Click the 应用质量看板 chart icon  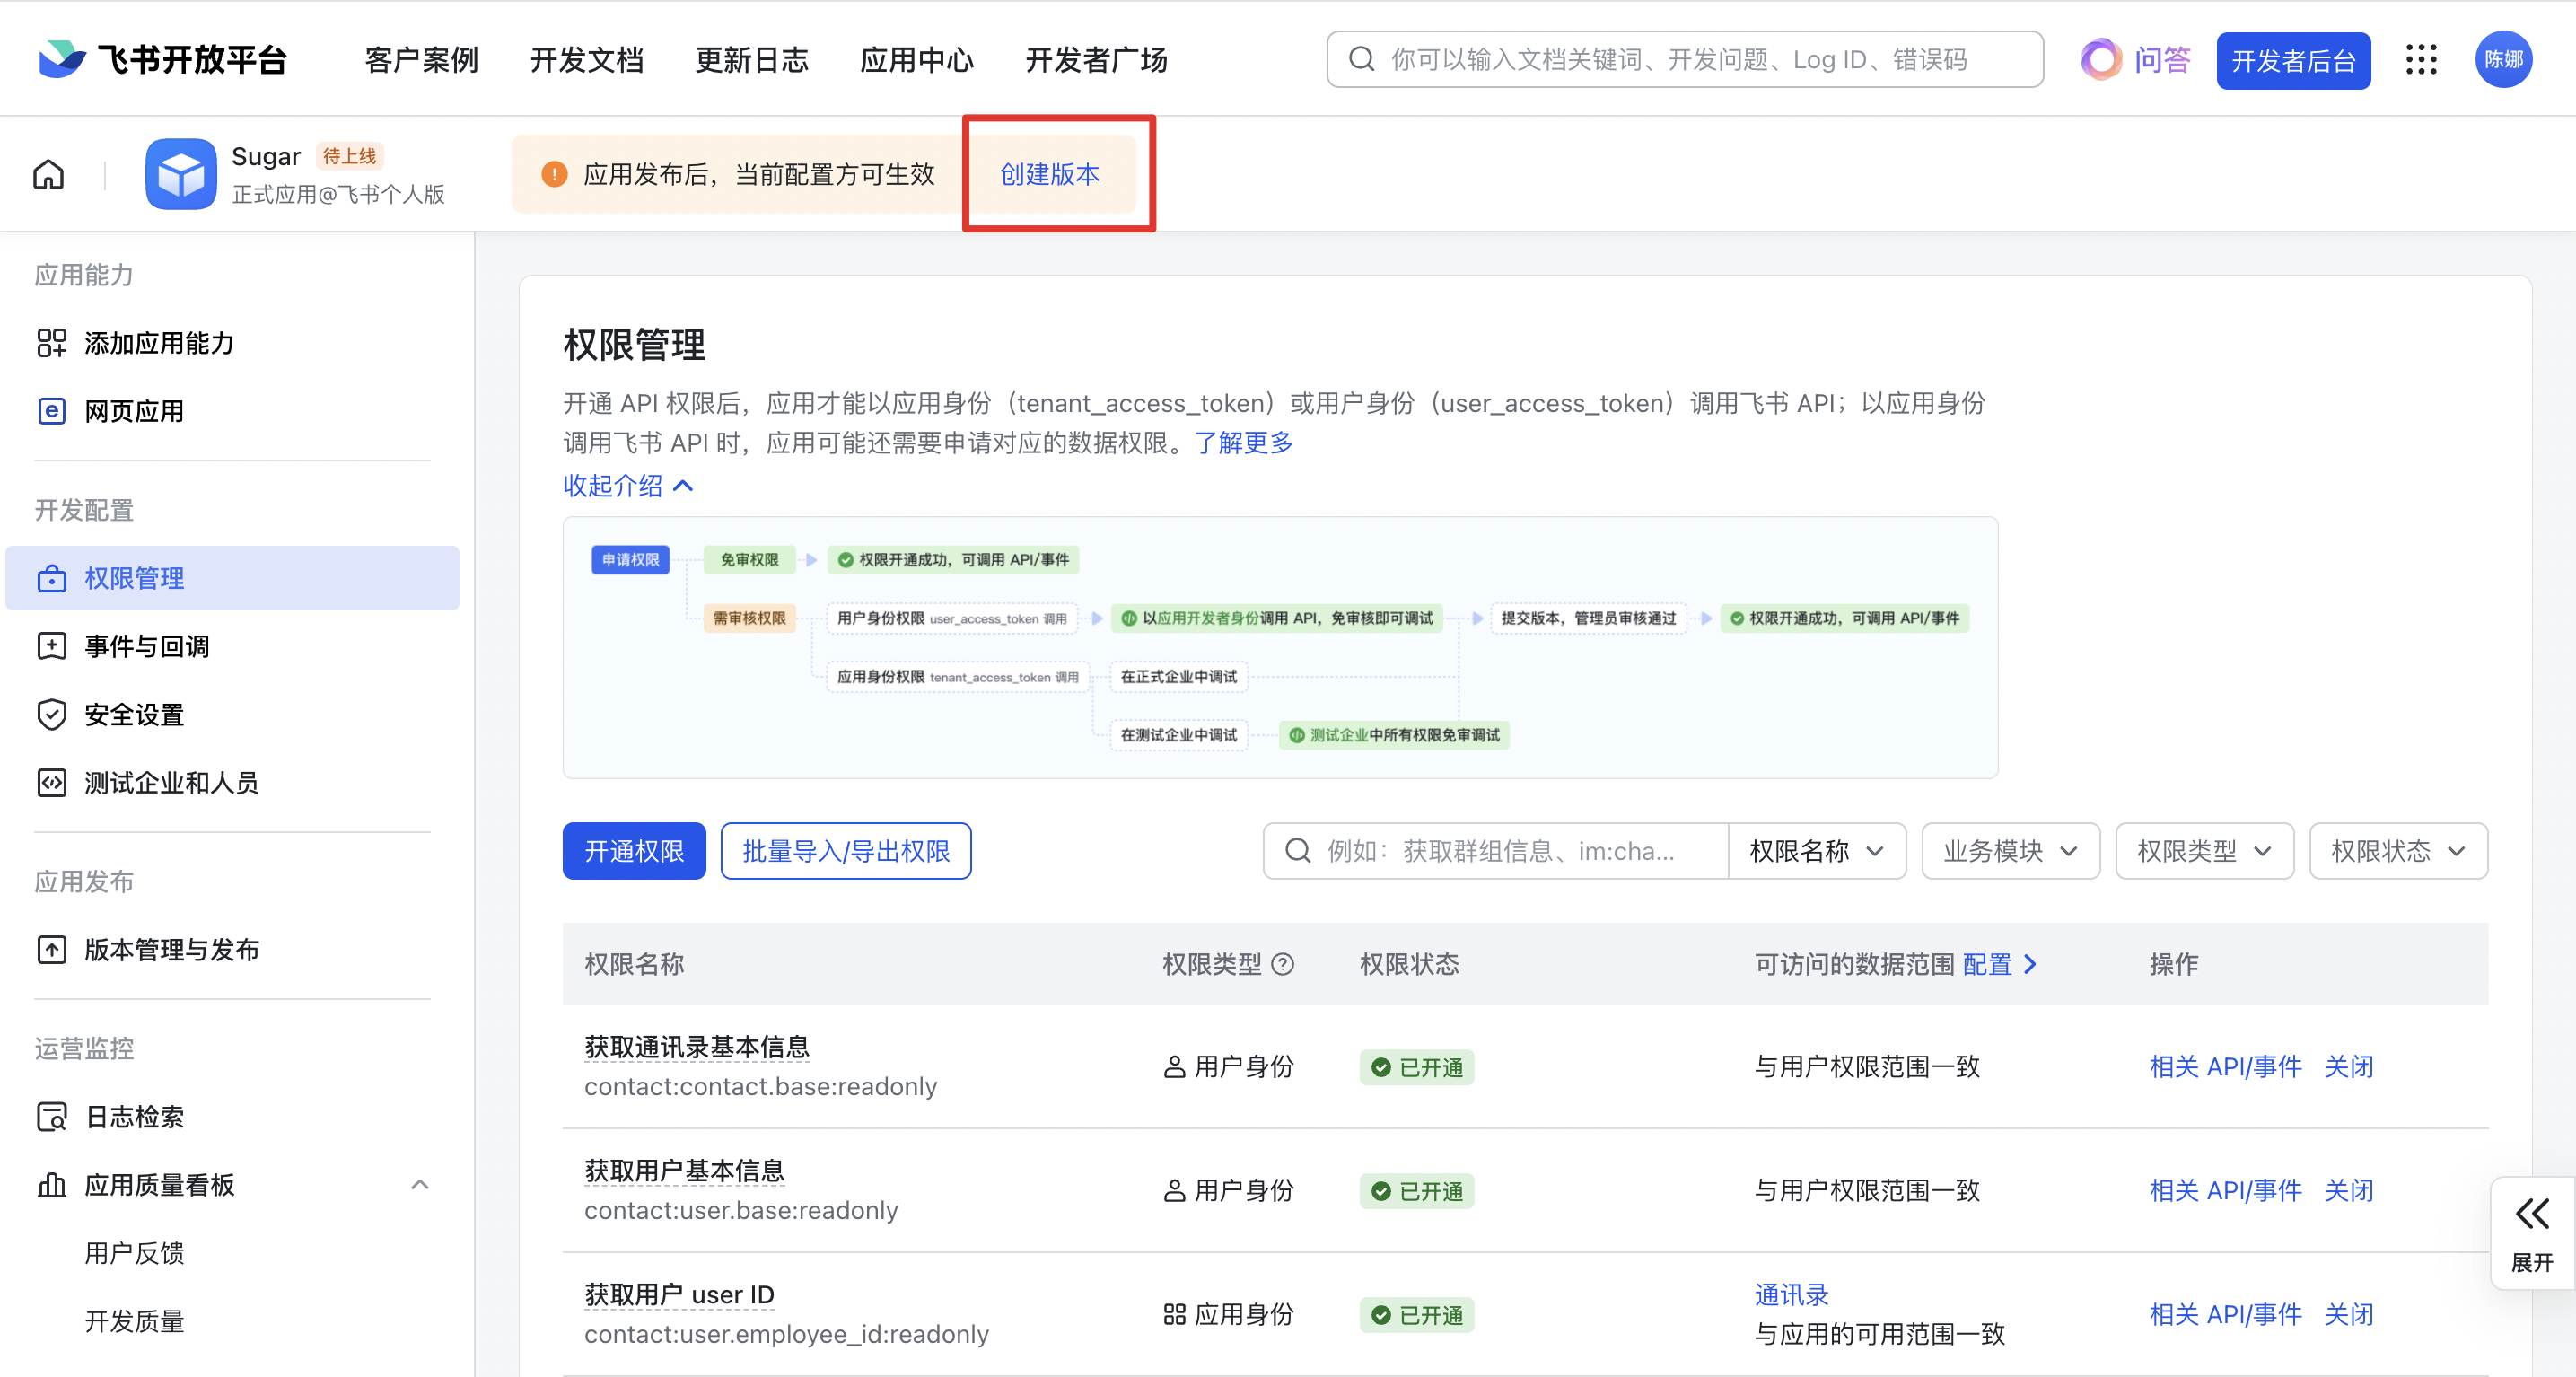pos(51,1185)
